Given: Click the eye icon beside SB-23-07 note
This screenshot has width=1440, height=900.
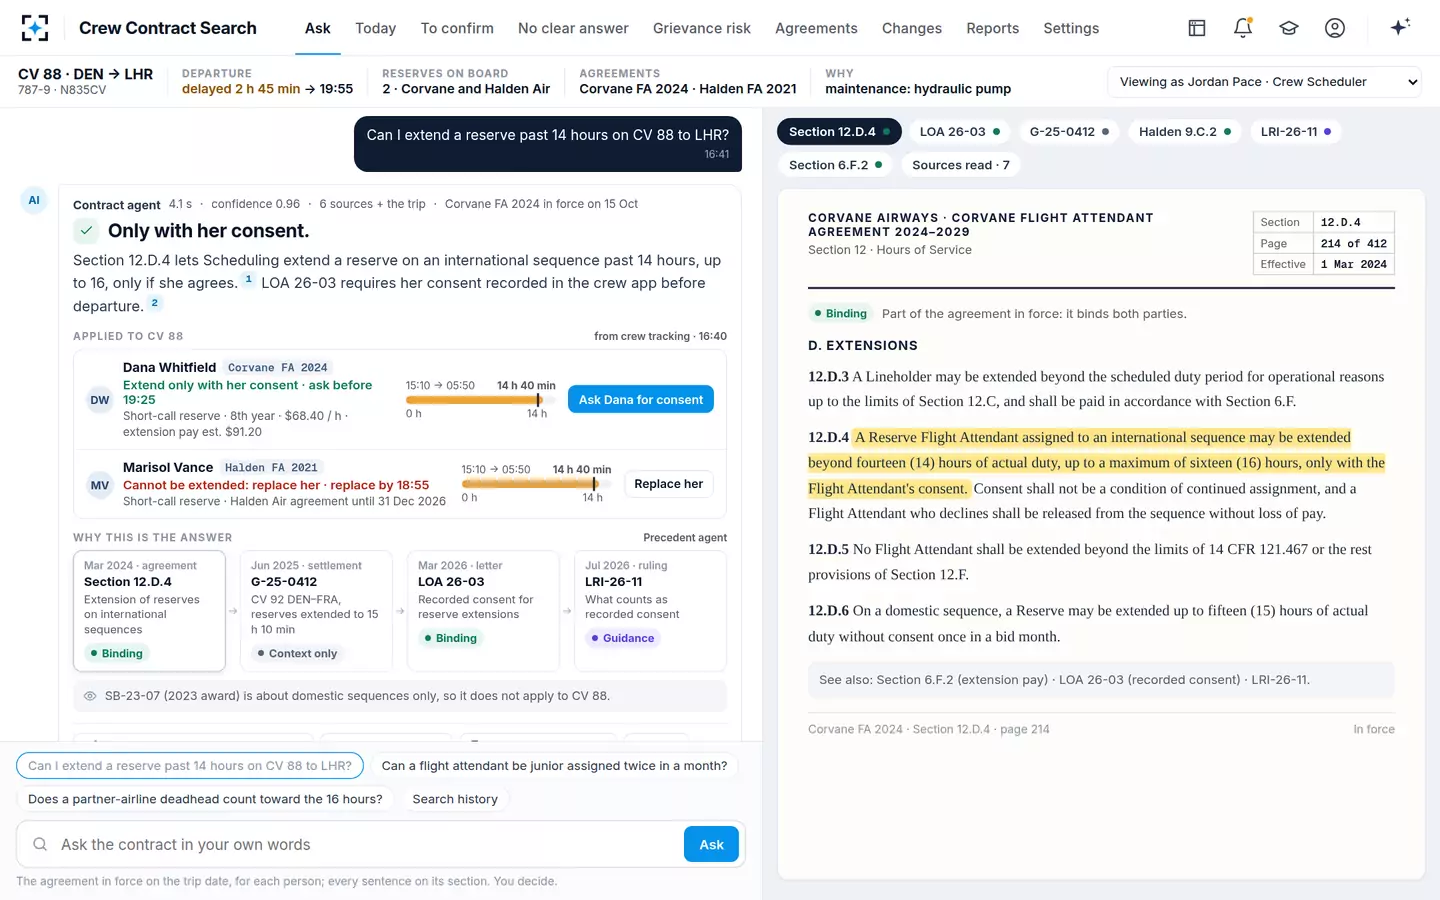Looking at the screenshot, I should click(x=90, y=696).
